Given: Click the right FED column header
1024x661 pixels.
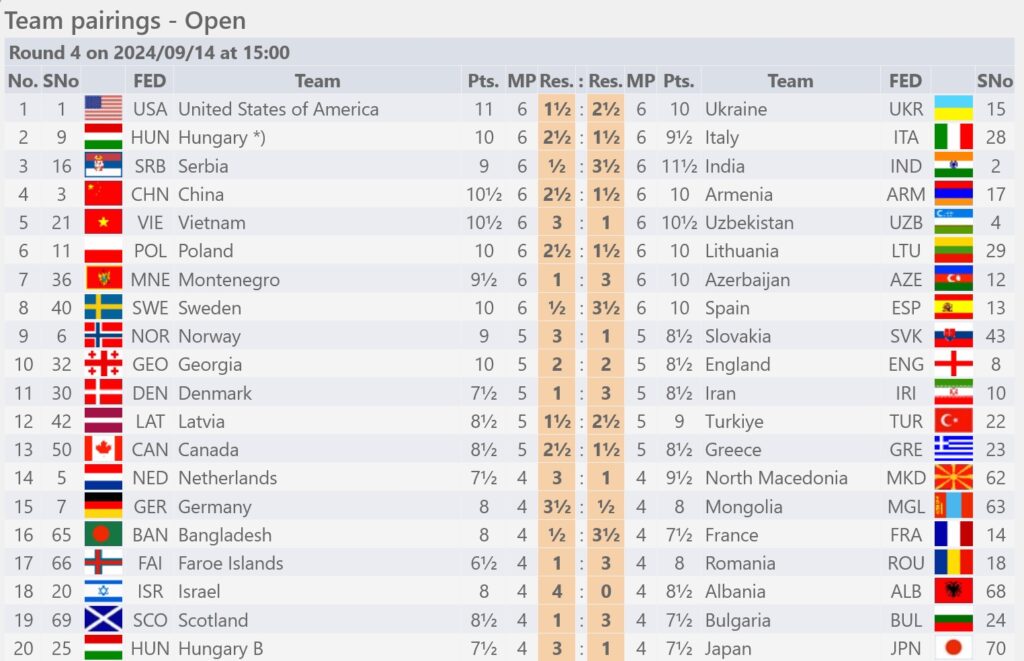Looking at the screenshot, I should [x=905, y=81].
